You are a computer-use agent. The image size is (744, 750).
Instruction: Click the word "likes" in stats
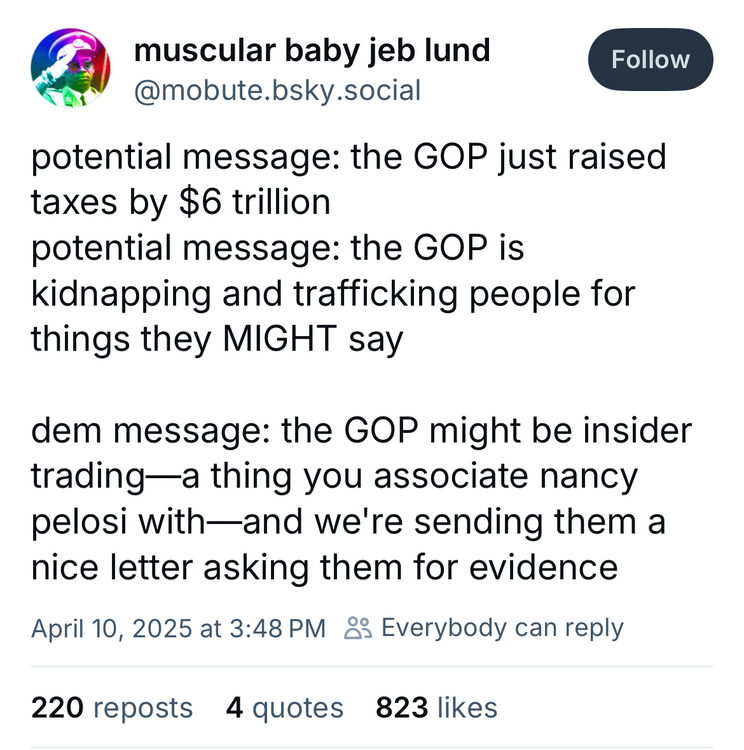tap(466, 708)
